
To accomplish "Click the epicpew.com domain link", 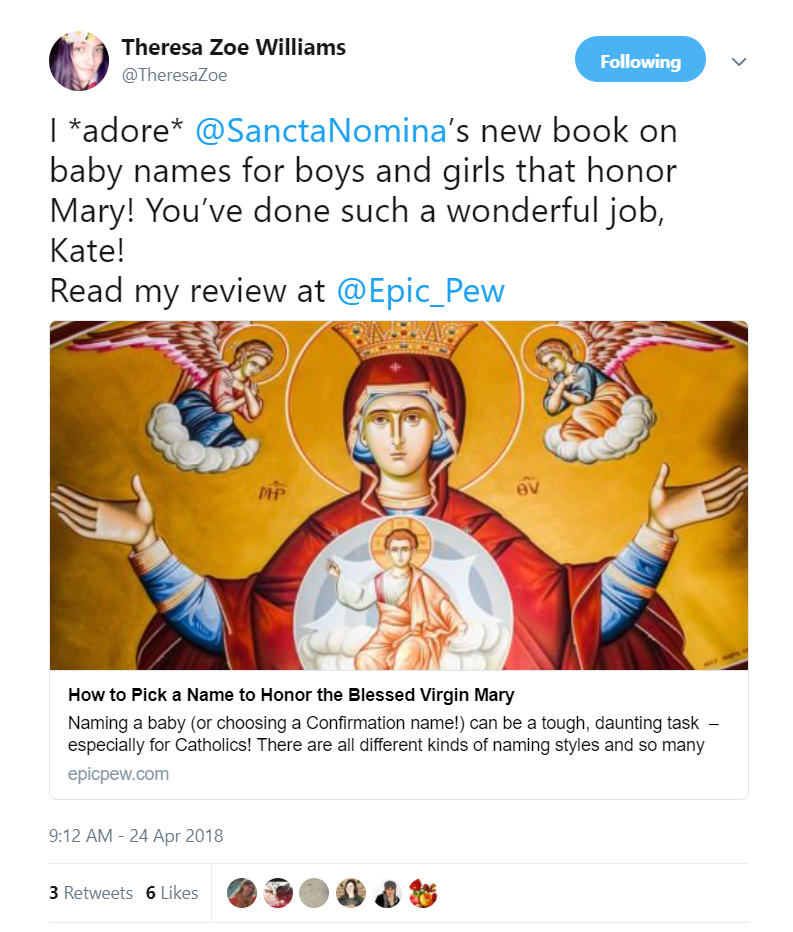I will (x=118, y=773).
